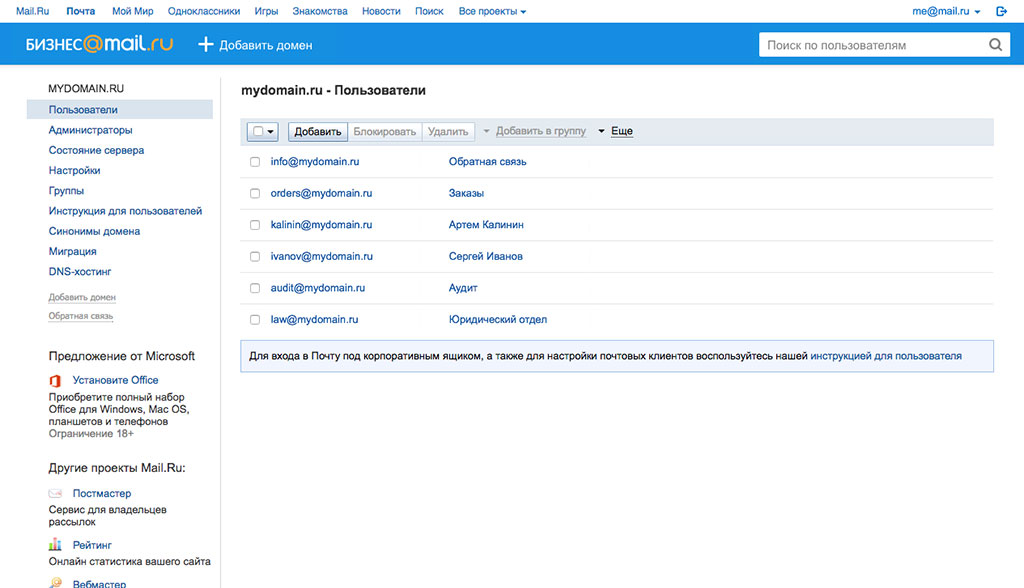
Task: Open Группы in the sidebar
Action: pyautogui.click(x=66, y=191)
